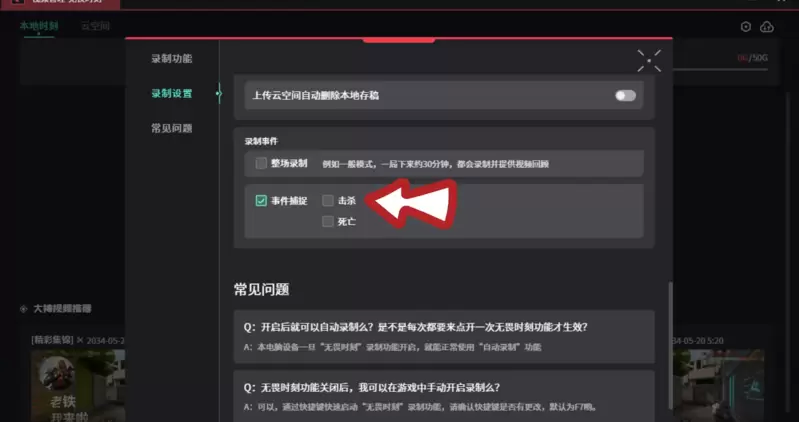The height and width of the screenshot is (422, 799).
Task: Click the cloud upload icon
Action: [x=766, y=27]
